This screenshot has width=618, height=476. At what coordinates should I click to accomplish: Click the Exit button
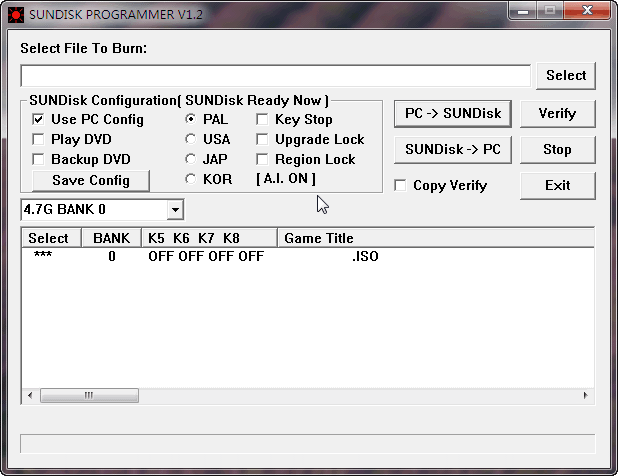(x=558, y=185)
